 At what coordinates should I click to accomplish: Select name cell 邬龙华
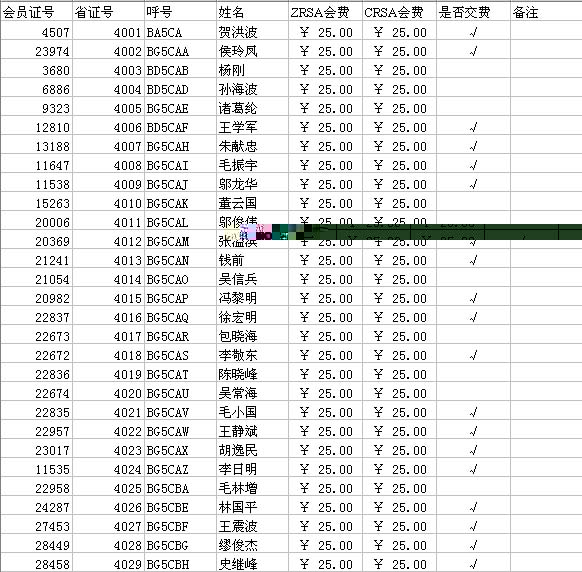click(x=252, y=183)
